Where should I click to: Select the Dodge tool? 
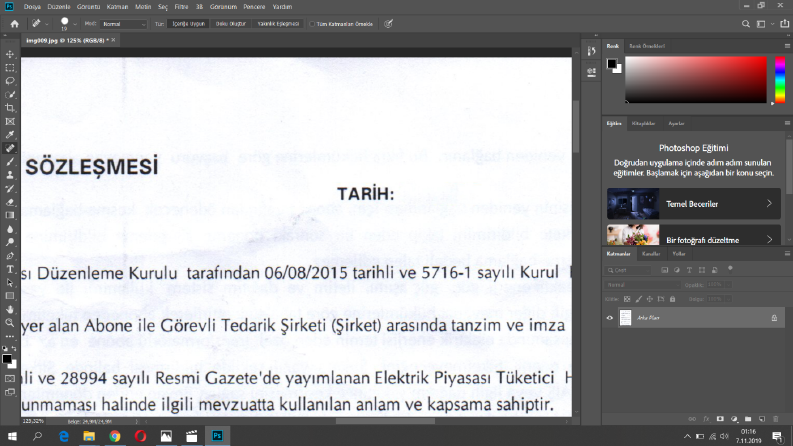[10, 242]
